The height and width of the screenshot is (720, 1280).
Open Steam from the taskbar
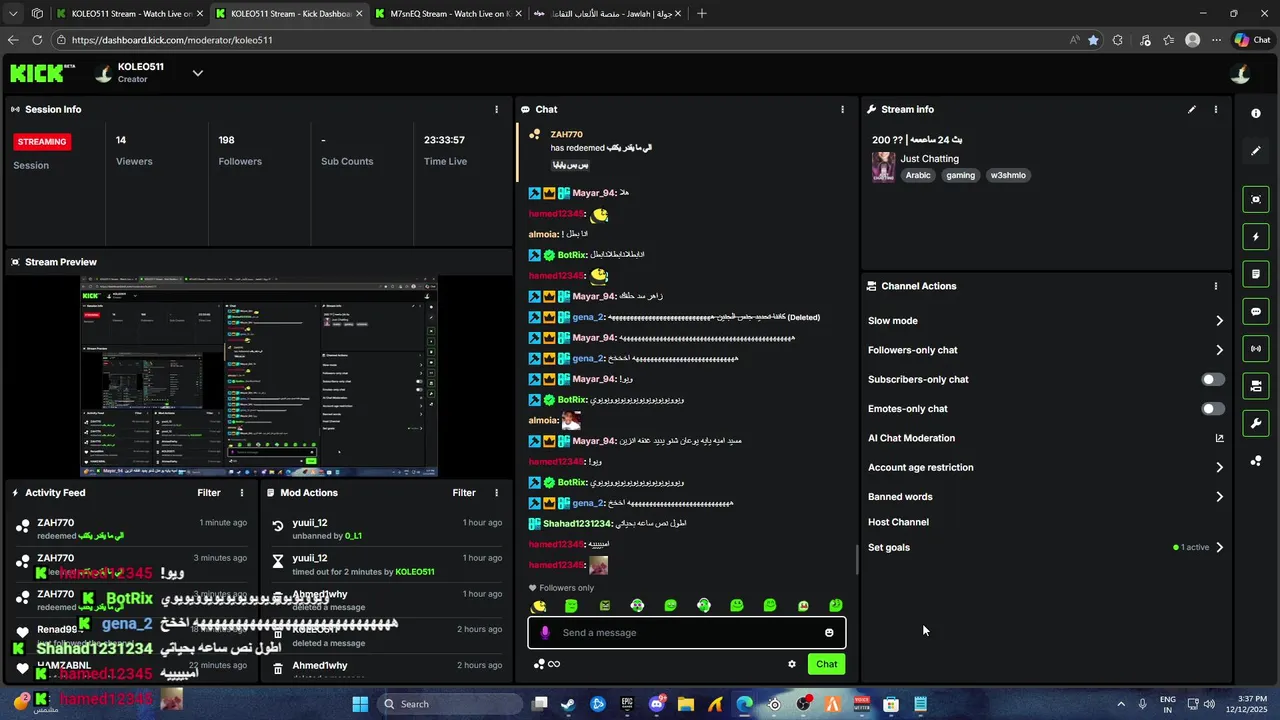point(568,704)
